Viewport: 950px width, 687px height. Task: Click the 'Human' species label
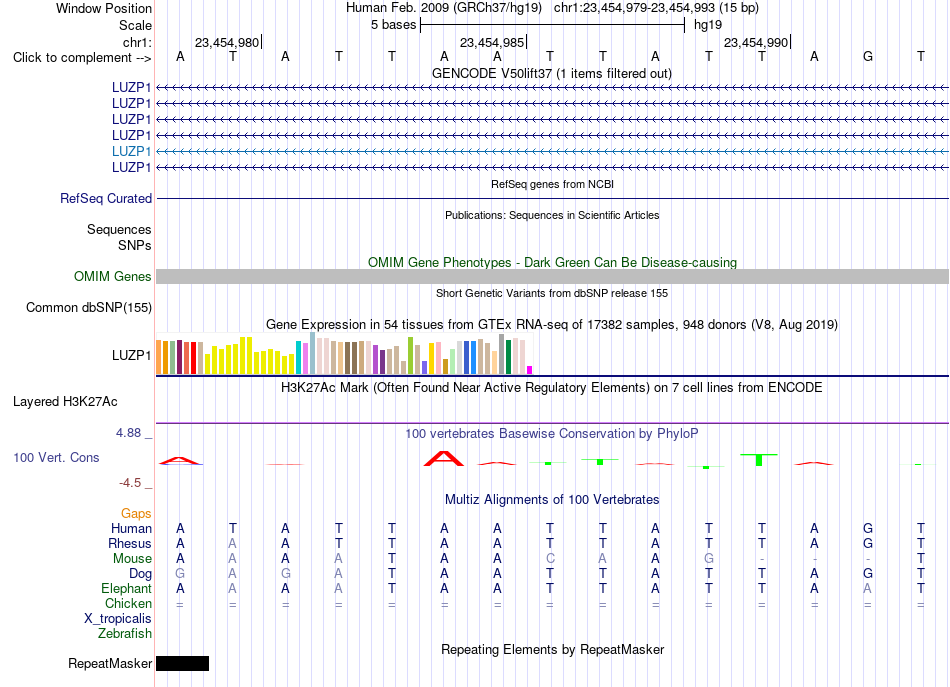tap(131, 529)
